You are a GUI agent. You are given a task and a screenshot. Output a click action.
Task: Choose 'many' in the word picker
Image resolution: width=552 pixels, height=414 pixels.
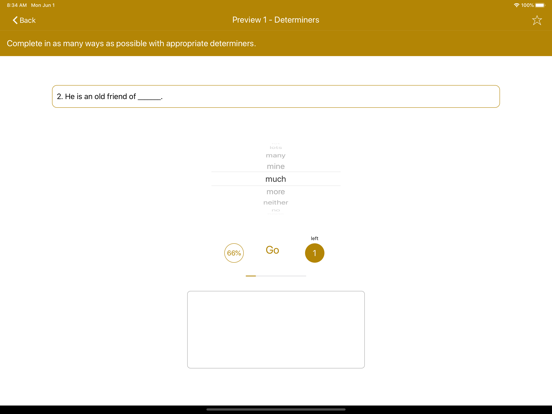[276, 155]
